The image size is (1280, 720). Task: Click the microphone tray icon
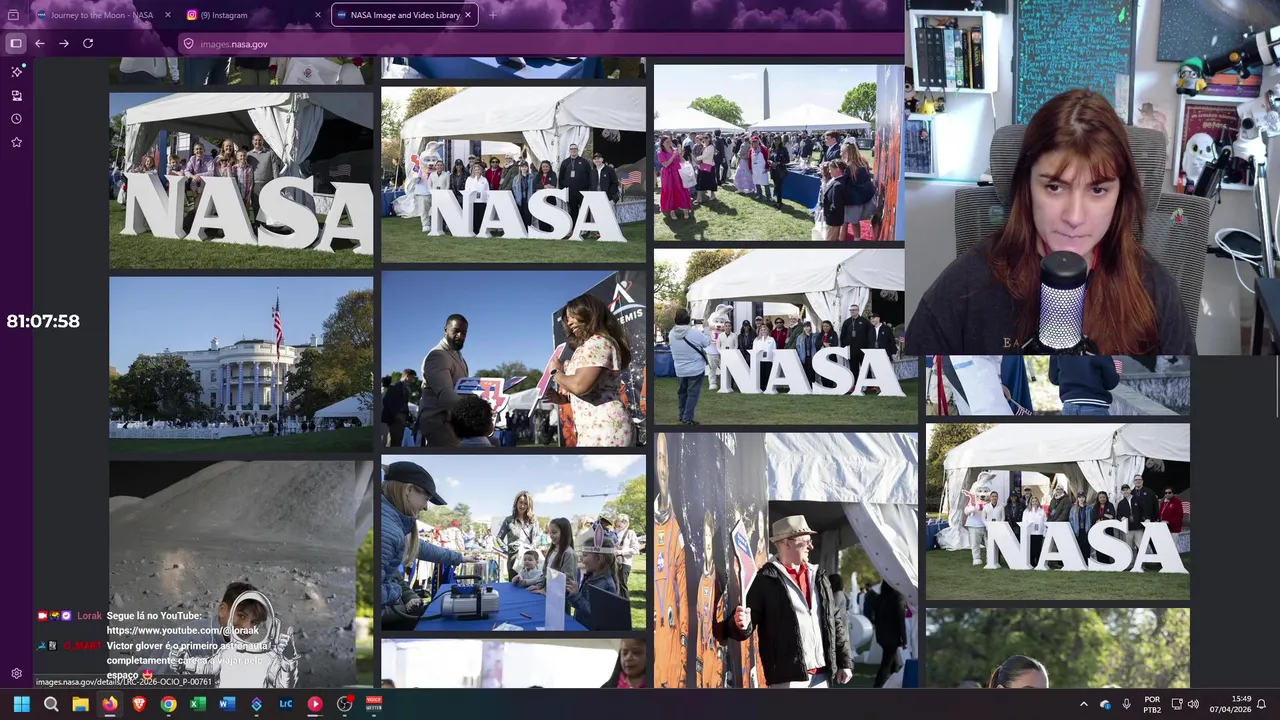pyautogui.click(x=1127, y=704)
